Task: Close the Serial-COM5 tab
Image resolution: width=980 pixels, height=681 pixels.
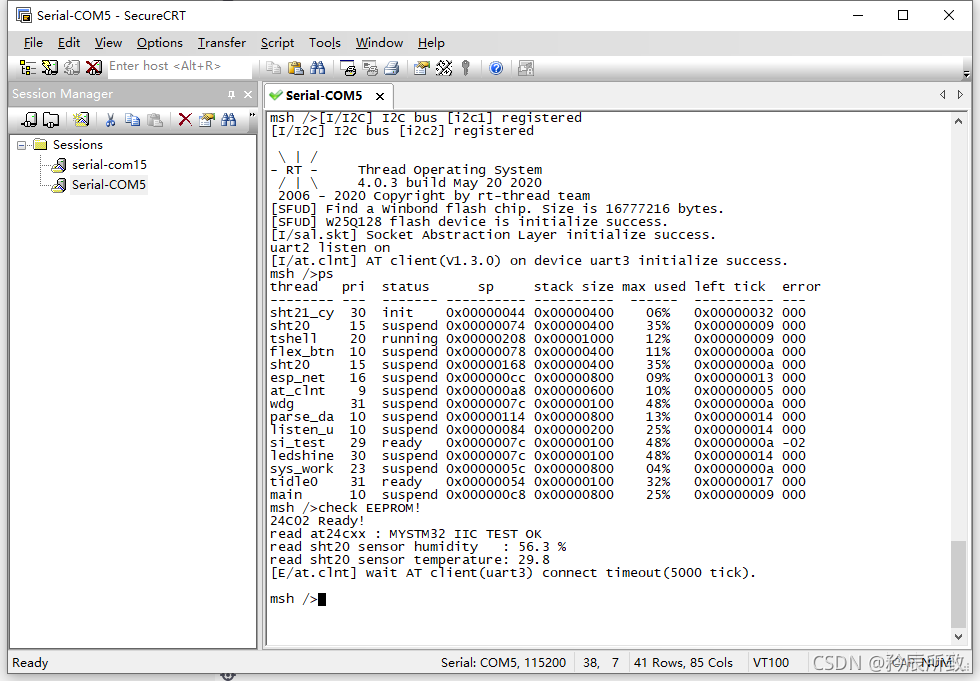Action: [379, 96]
